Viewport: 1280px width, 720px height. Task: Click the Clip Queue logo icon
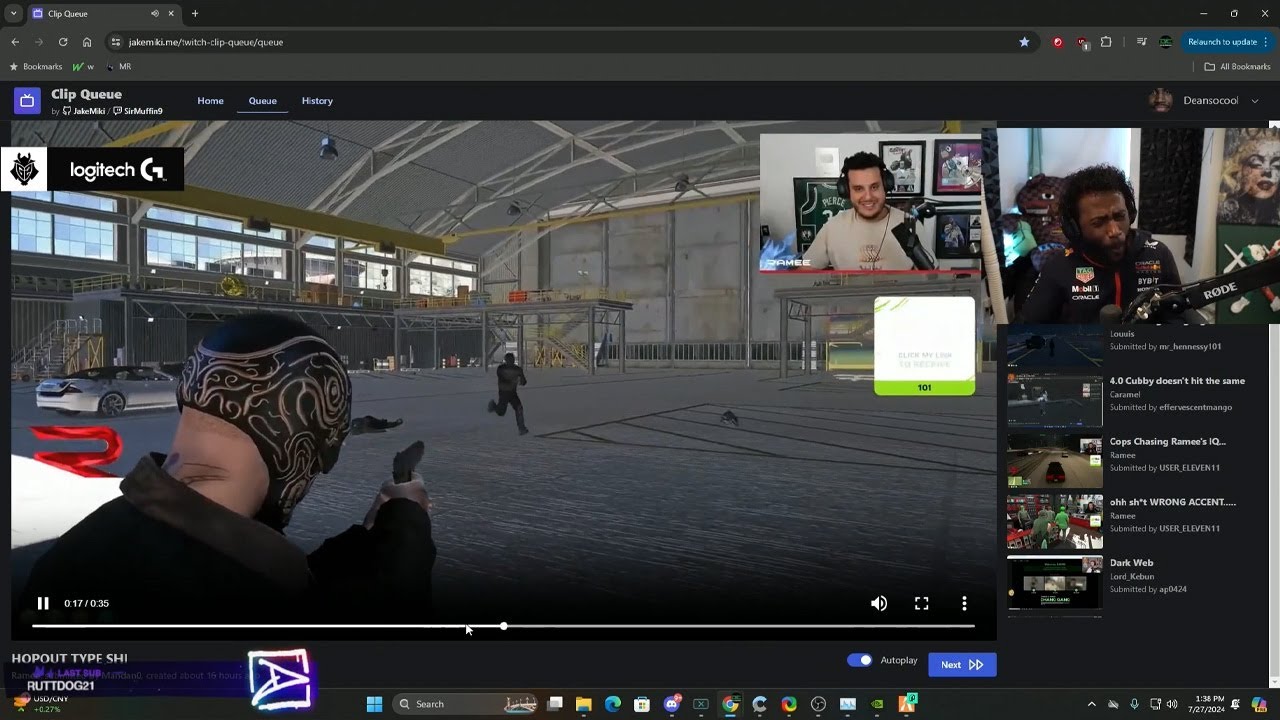point(27,101)
